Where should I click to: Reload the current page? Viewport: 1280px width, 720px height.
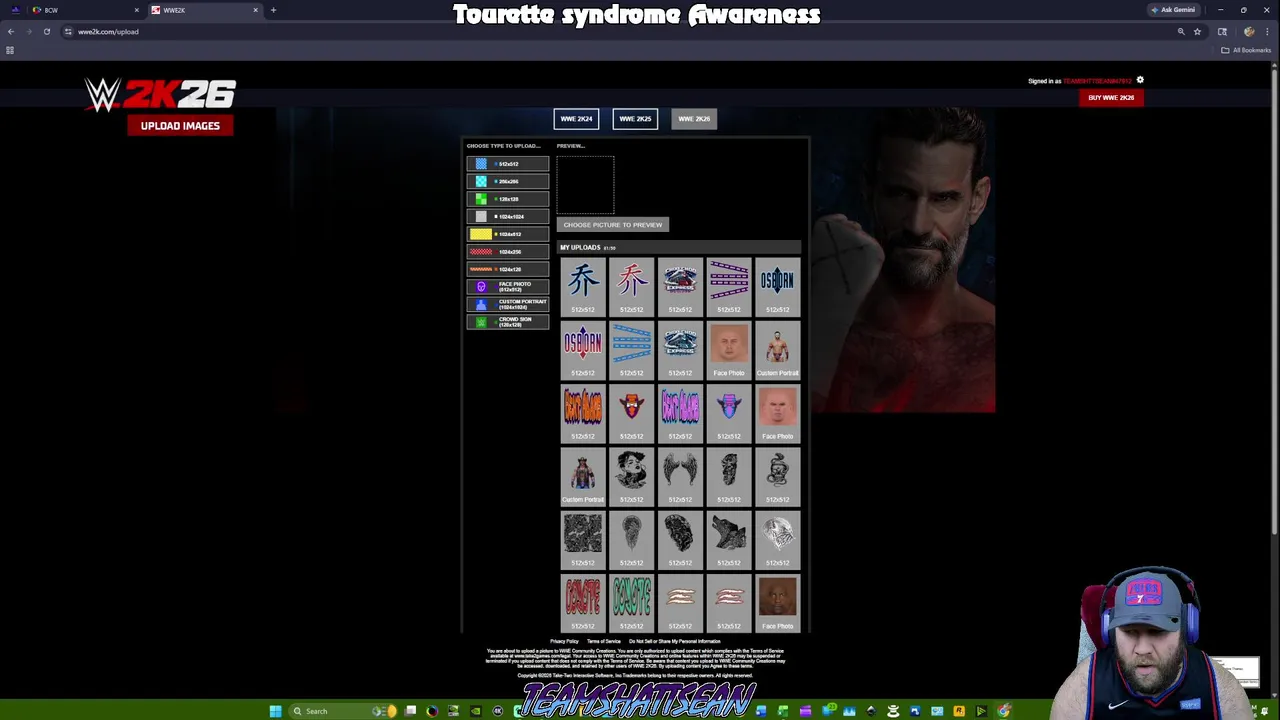point(46,31)
